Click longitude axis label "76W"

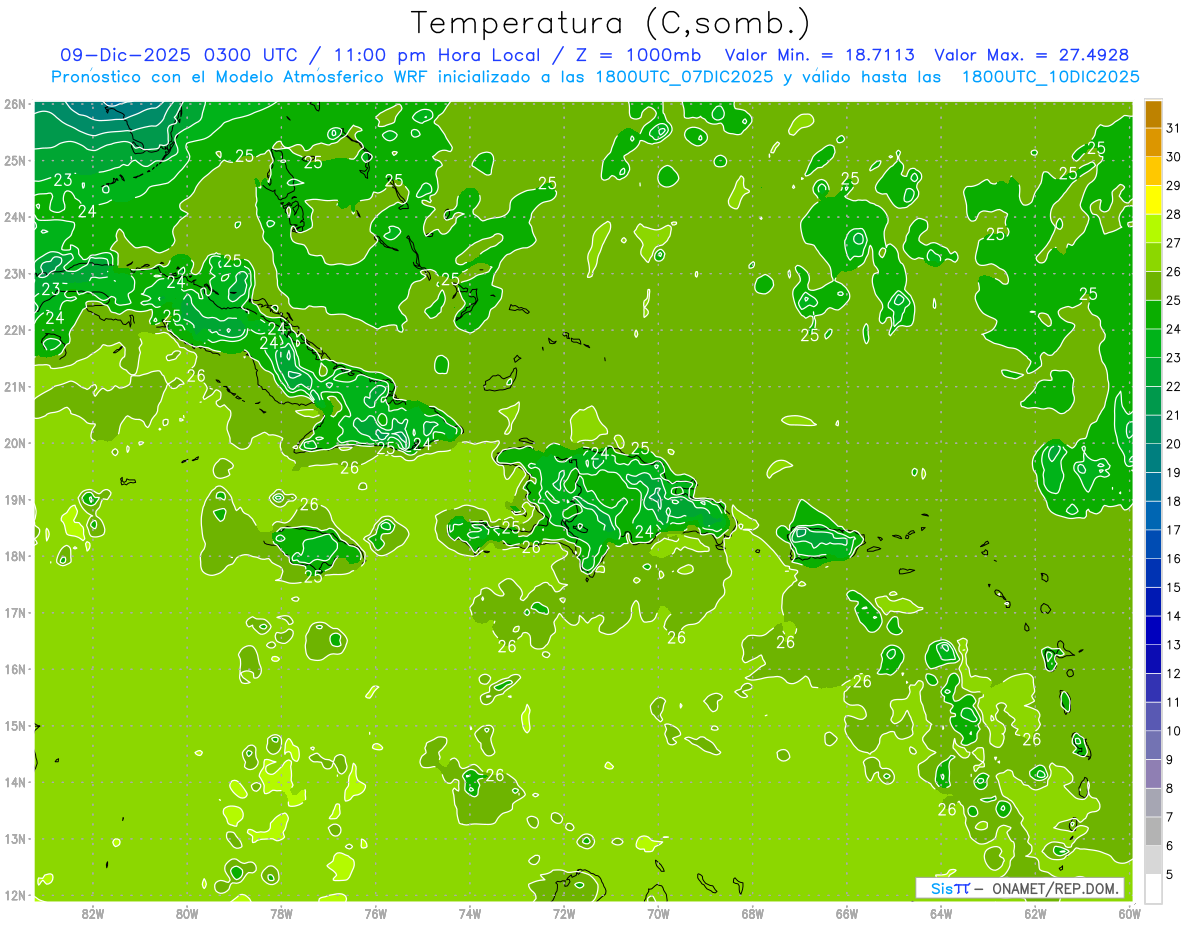click(x=375, y=913)
